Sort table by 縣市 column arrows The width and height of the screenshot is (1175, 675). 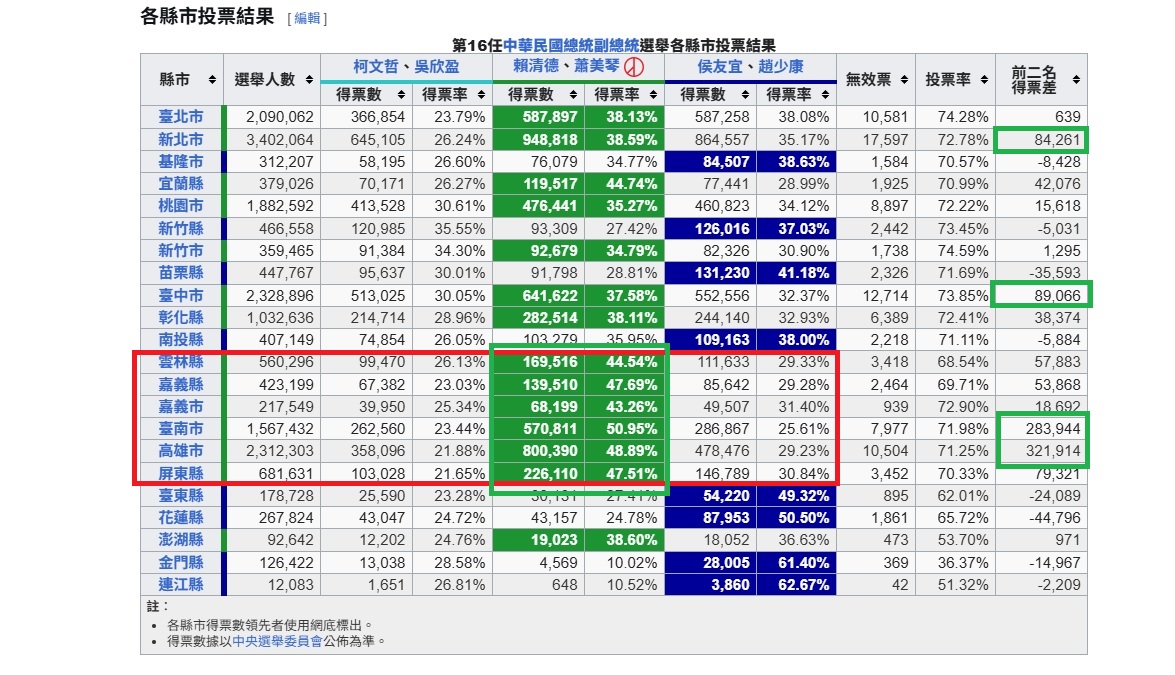pyautogui.click(x=212, y=79)
